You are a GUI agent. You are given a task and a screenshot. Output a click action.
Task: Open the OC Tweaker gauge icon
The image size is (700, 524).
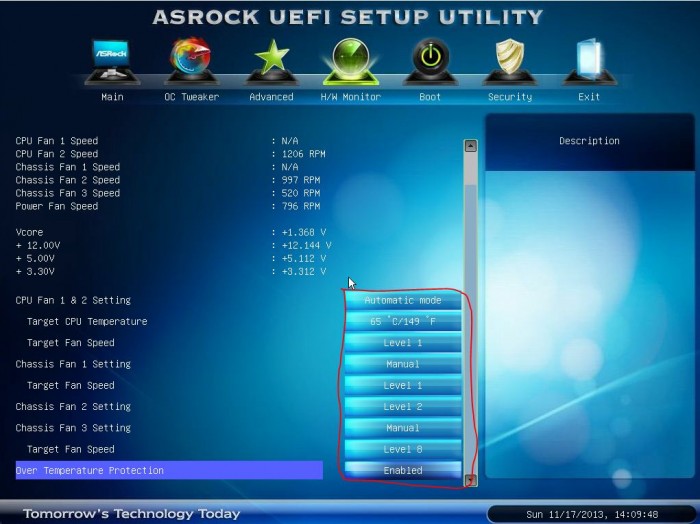pyautogui.click(x=192, y=62)
